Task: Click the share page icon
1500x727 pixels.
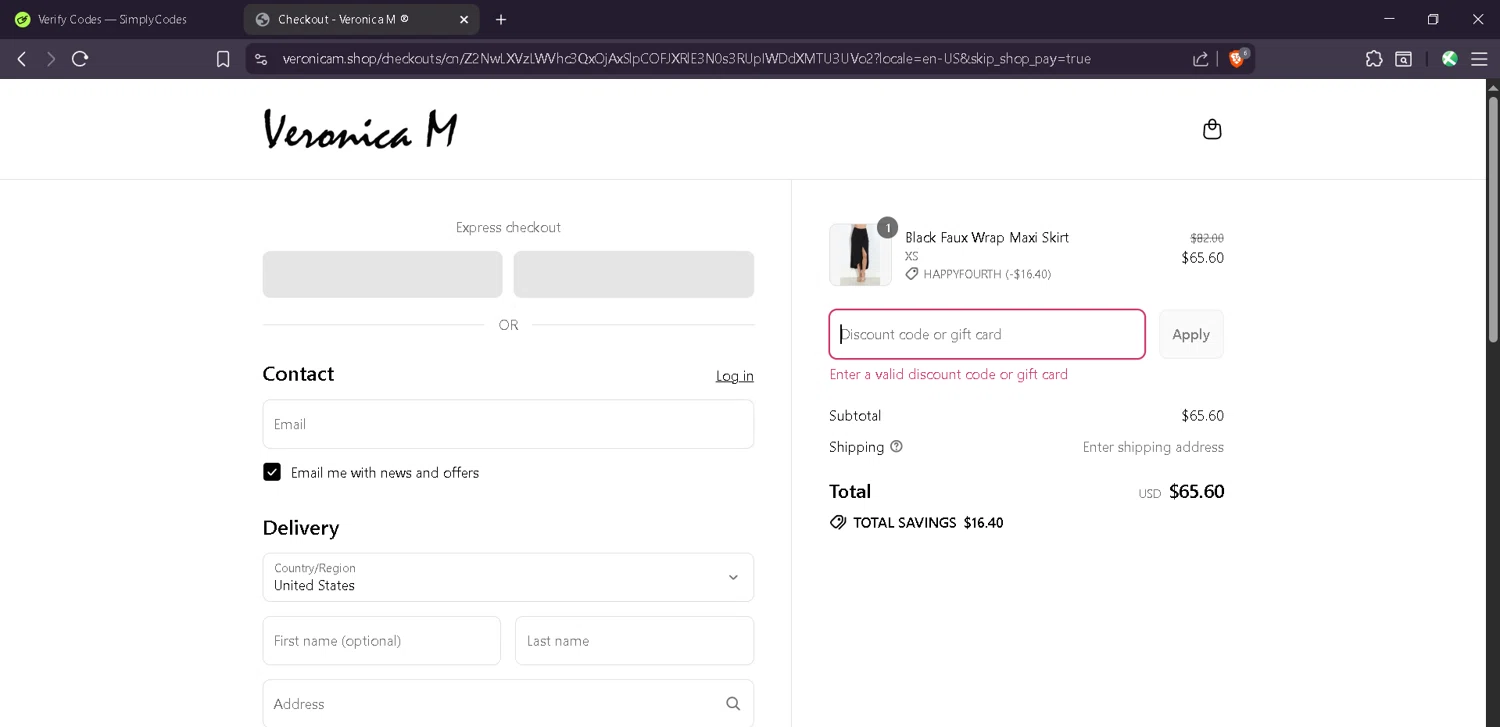Action: [1200, 59]
